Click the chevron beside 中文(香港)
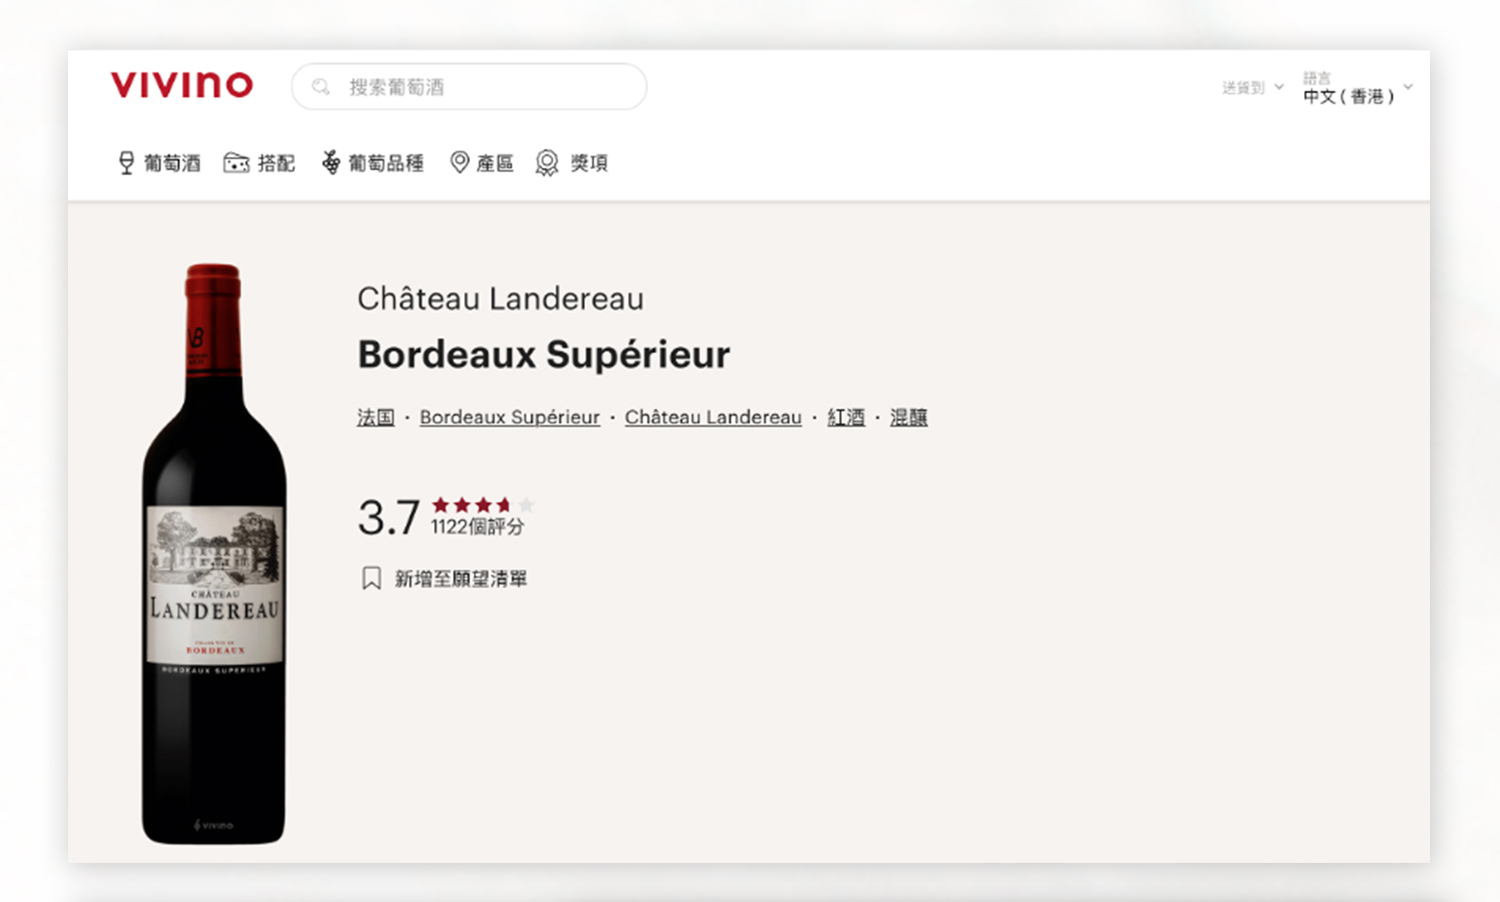The height and width of the screenshot is (902, 1500). point(1408,87)
